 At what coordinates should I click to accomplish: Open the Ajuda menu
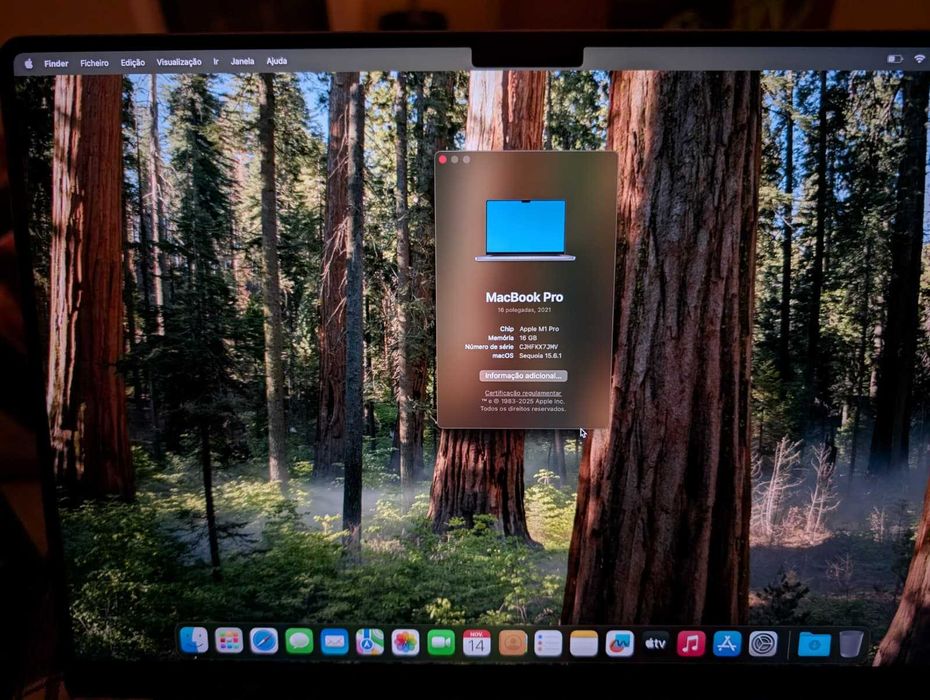click(x=276, y=61)
